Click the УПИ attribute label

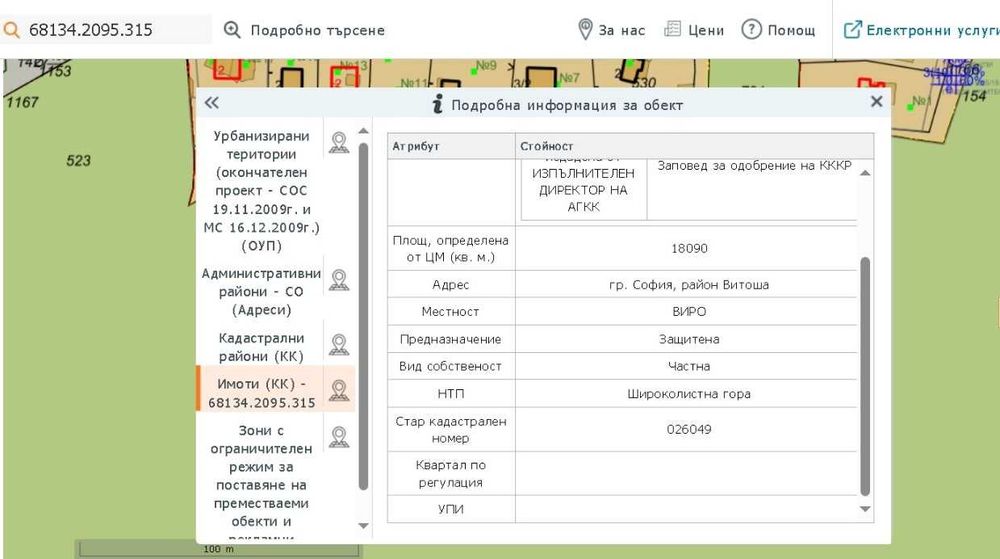(451, 509)
